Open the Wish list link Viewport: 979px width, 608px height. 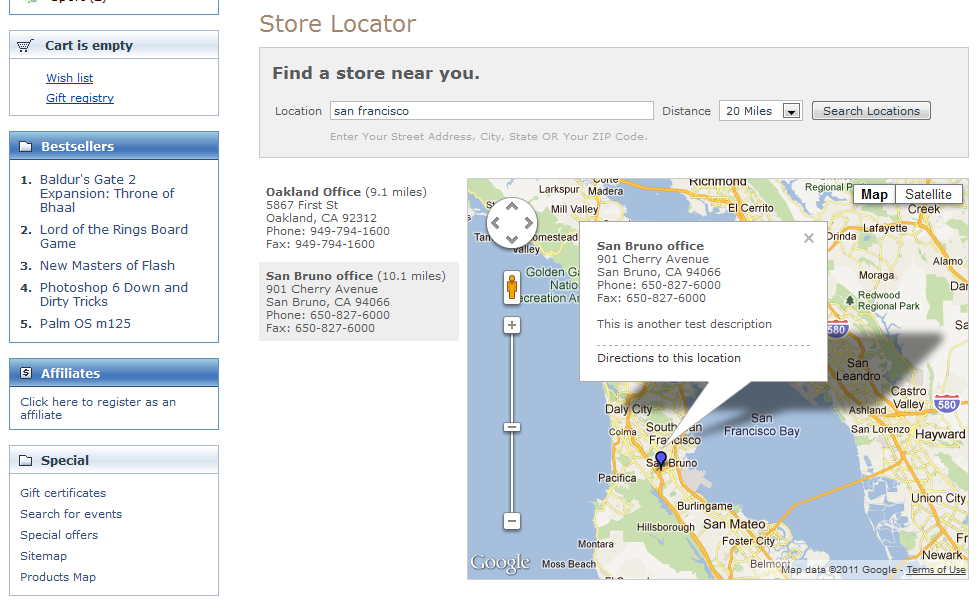point(69,78)
